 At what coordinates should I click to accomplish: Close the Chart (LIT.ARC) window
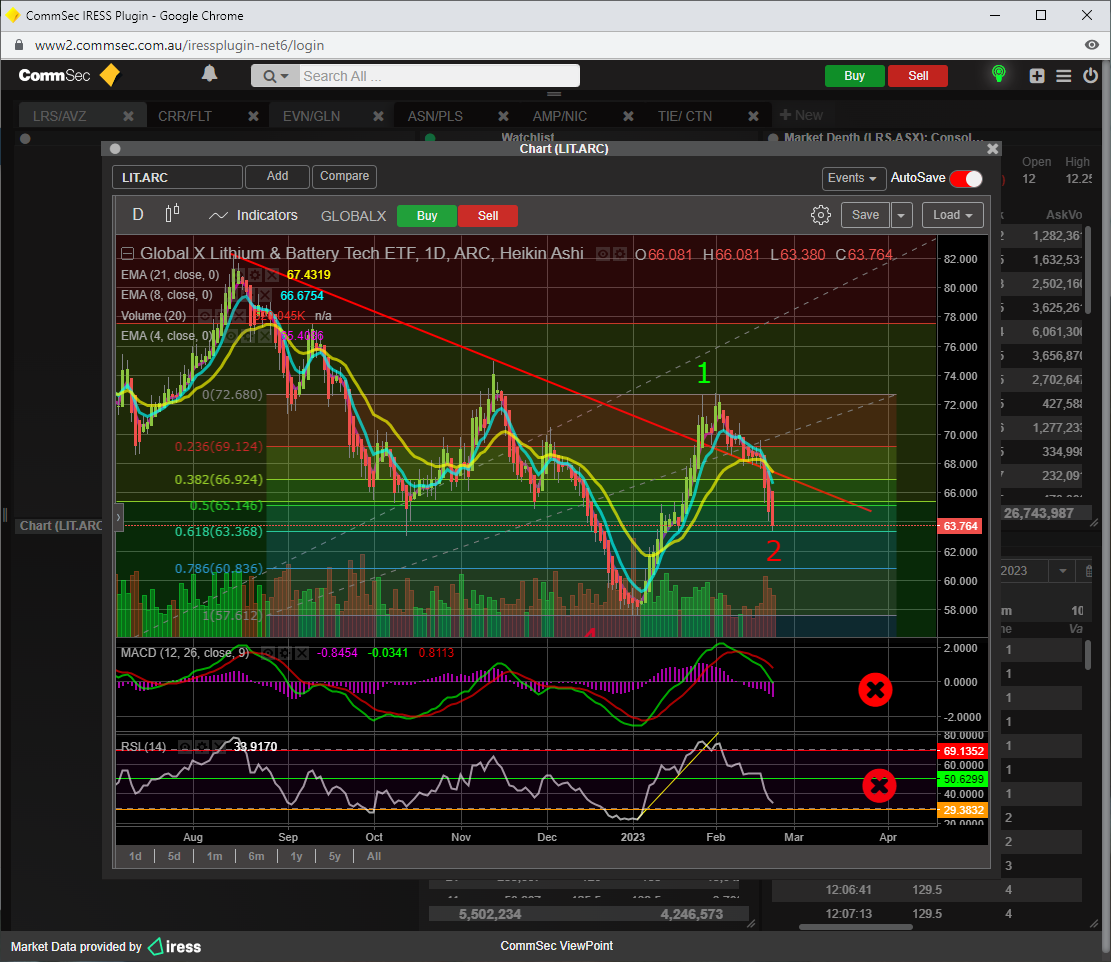(993, 149)
